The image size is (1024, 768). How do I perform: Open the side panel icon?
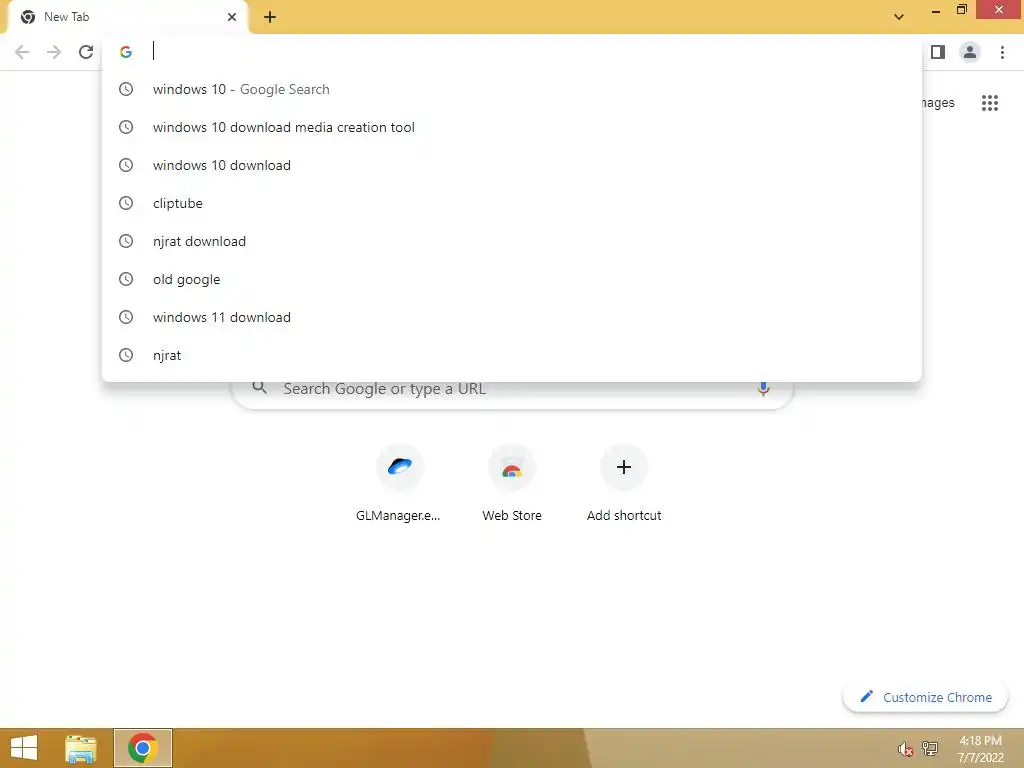pyautogui.click(x=938, y=52)
